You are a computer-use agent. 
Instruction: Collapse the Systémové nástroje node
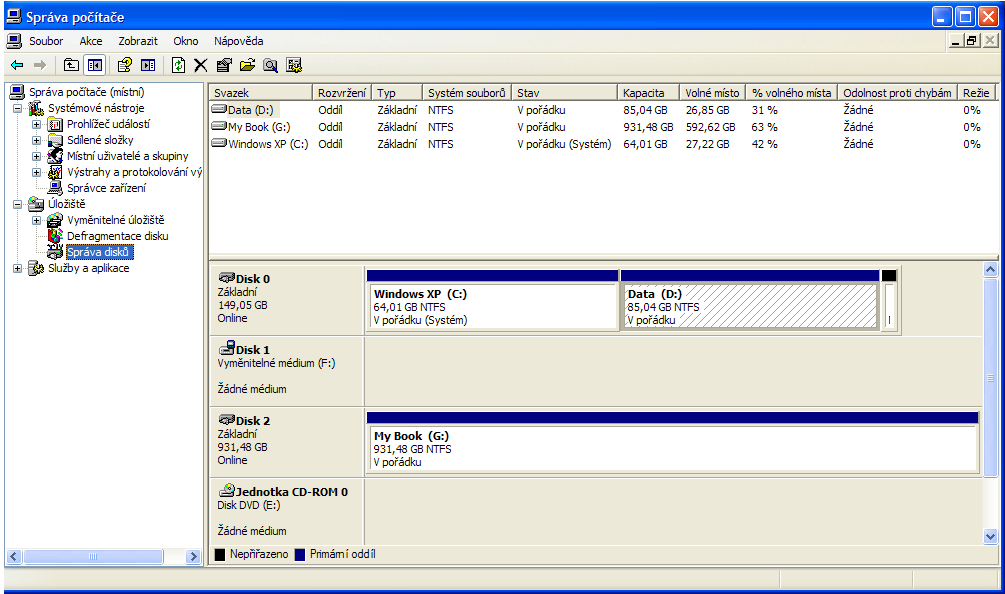[18, 108]
